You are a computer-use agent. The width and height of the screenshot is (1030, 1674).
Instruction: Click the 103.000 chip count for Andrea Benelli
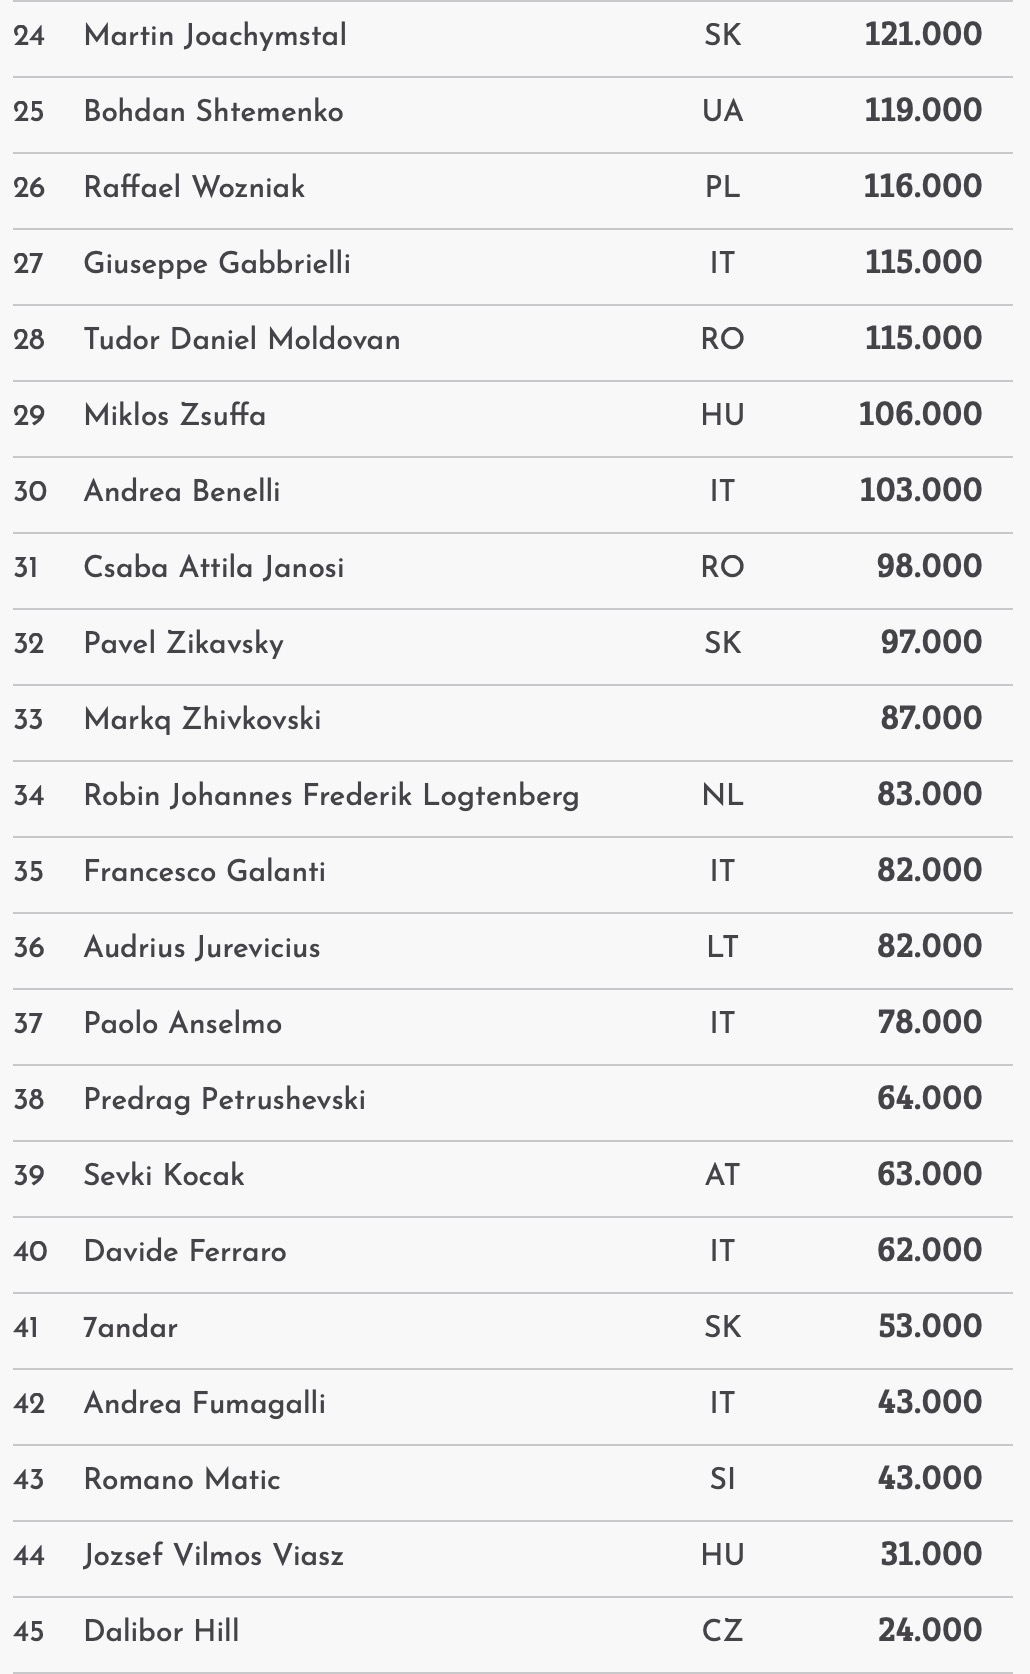[920, 491]
